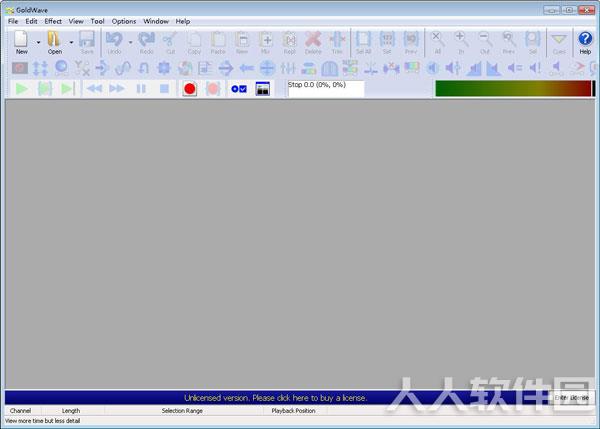Click the zoom In magnifier icon

coord(461,42)
